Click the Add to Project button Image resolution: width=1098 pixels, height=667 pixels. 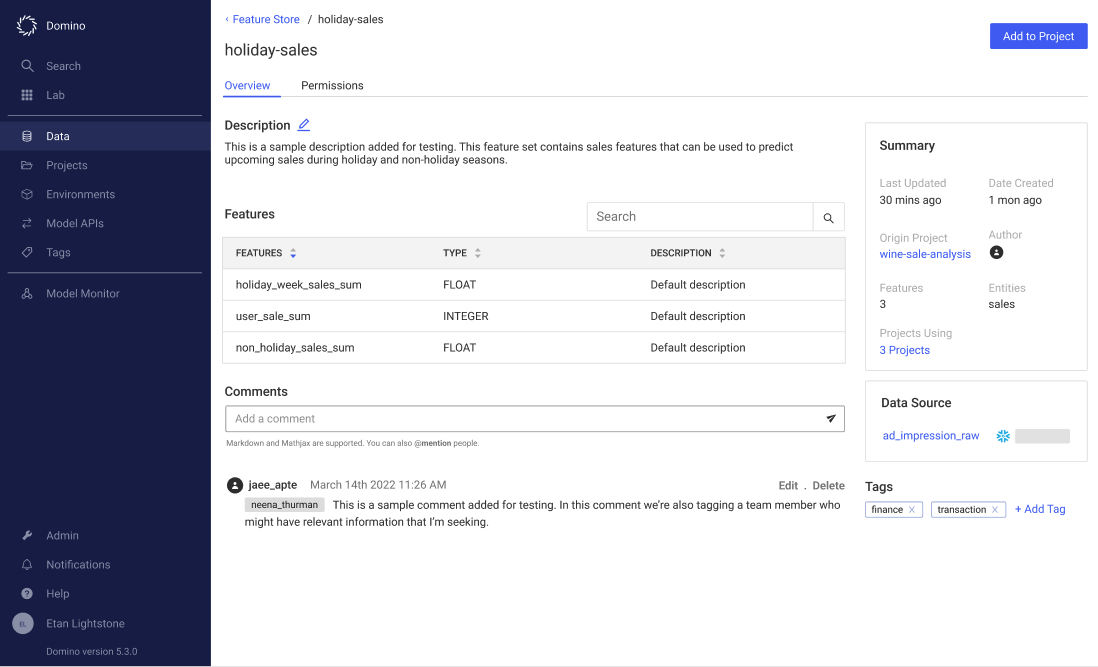click(x=1038, y=36)
